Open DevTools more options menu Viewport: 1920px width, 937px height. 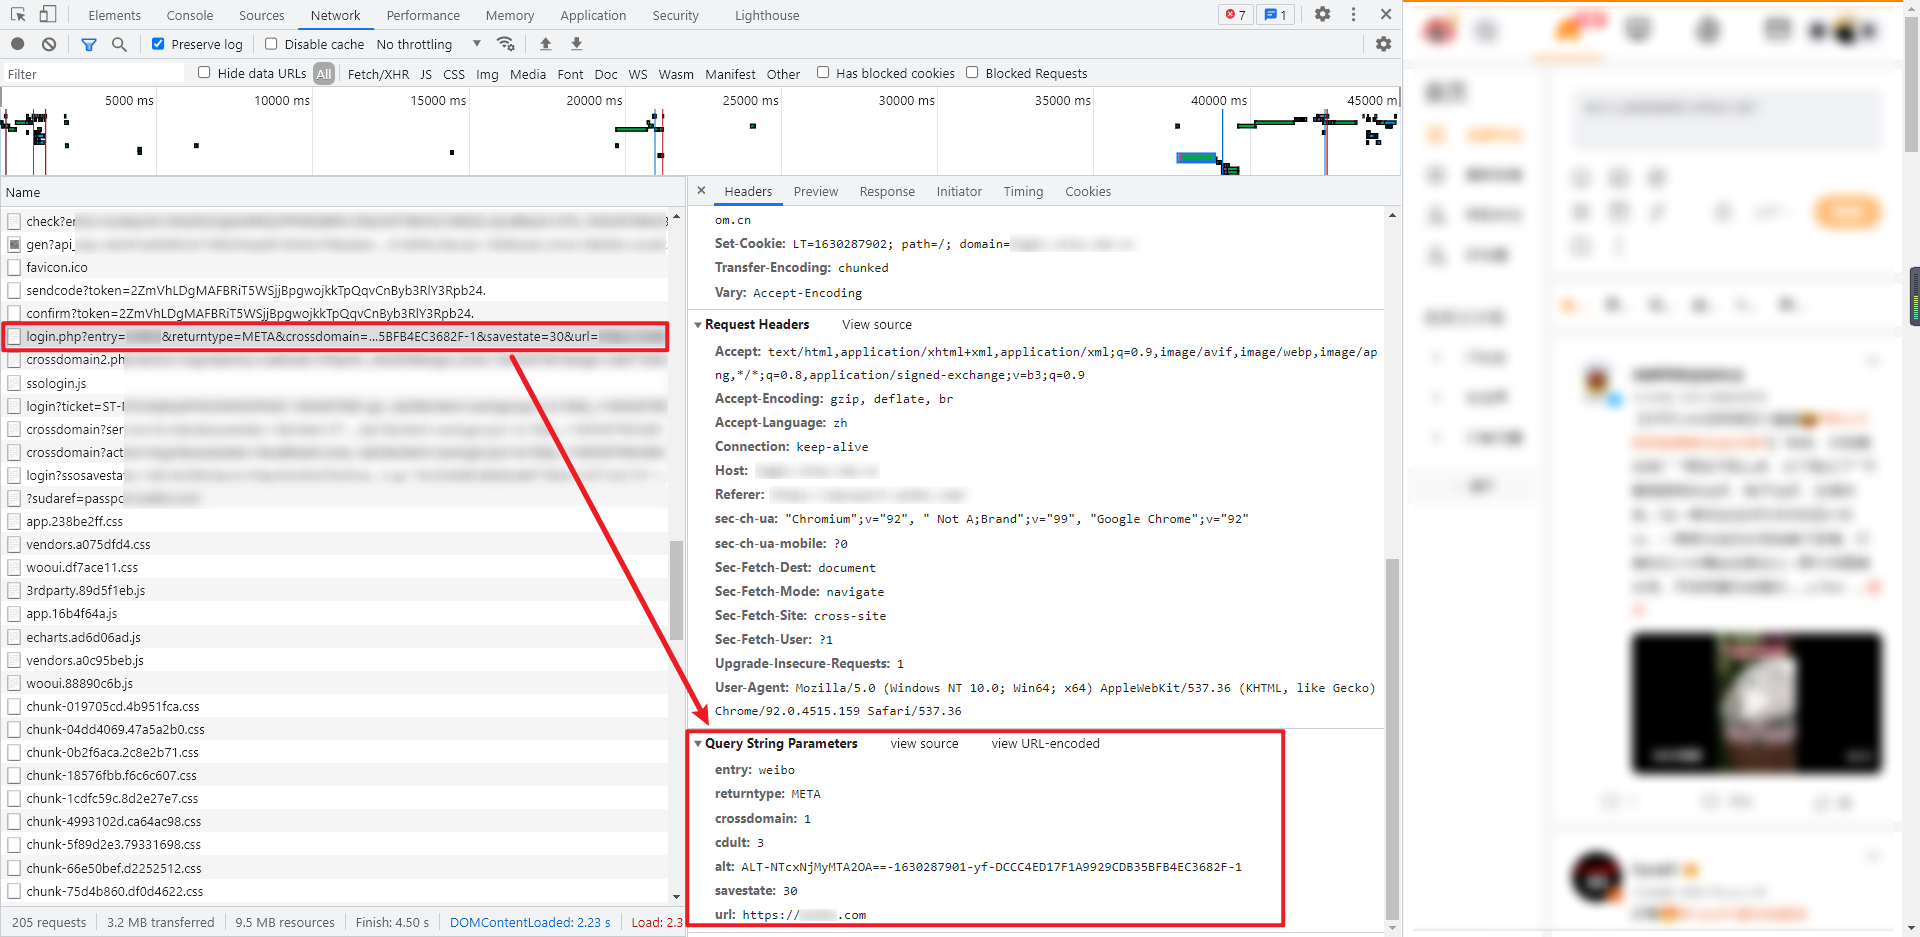coord(1353,14)
